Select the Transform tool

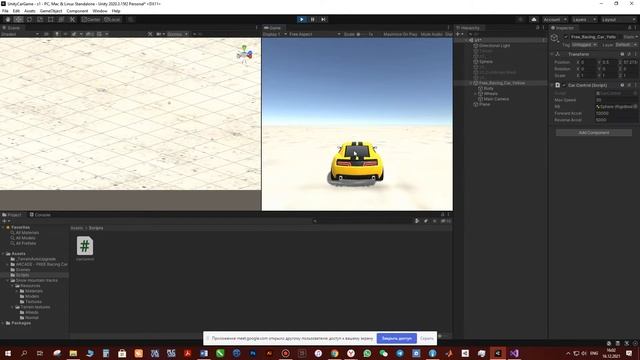tap(61, 19)
